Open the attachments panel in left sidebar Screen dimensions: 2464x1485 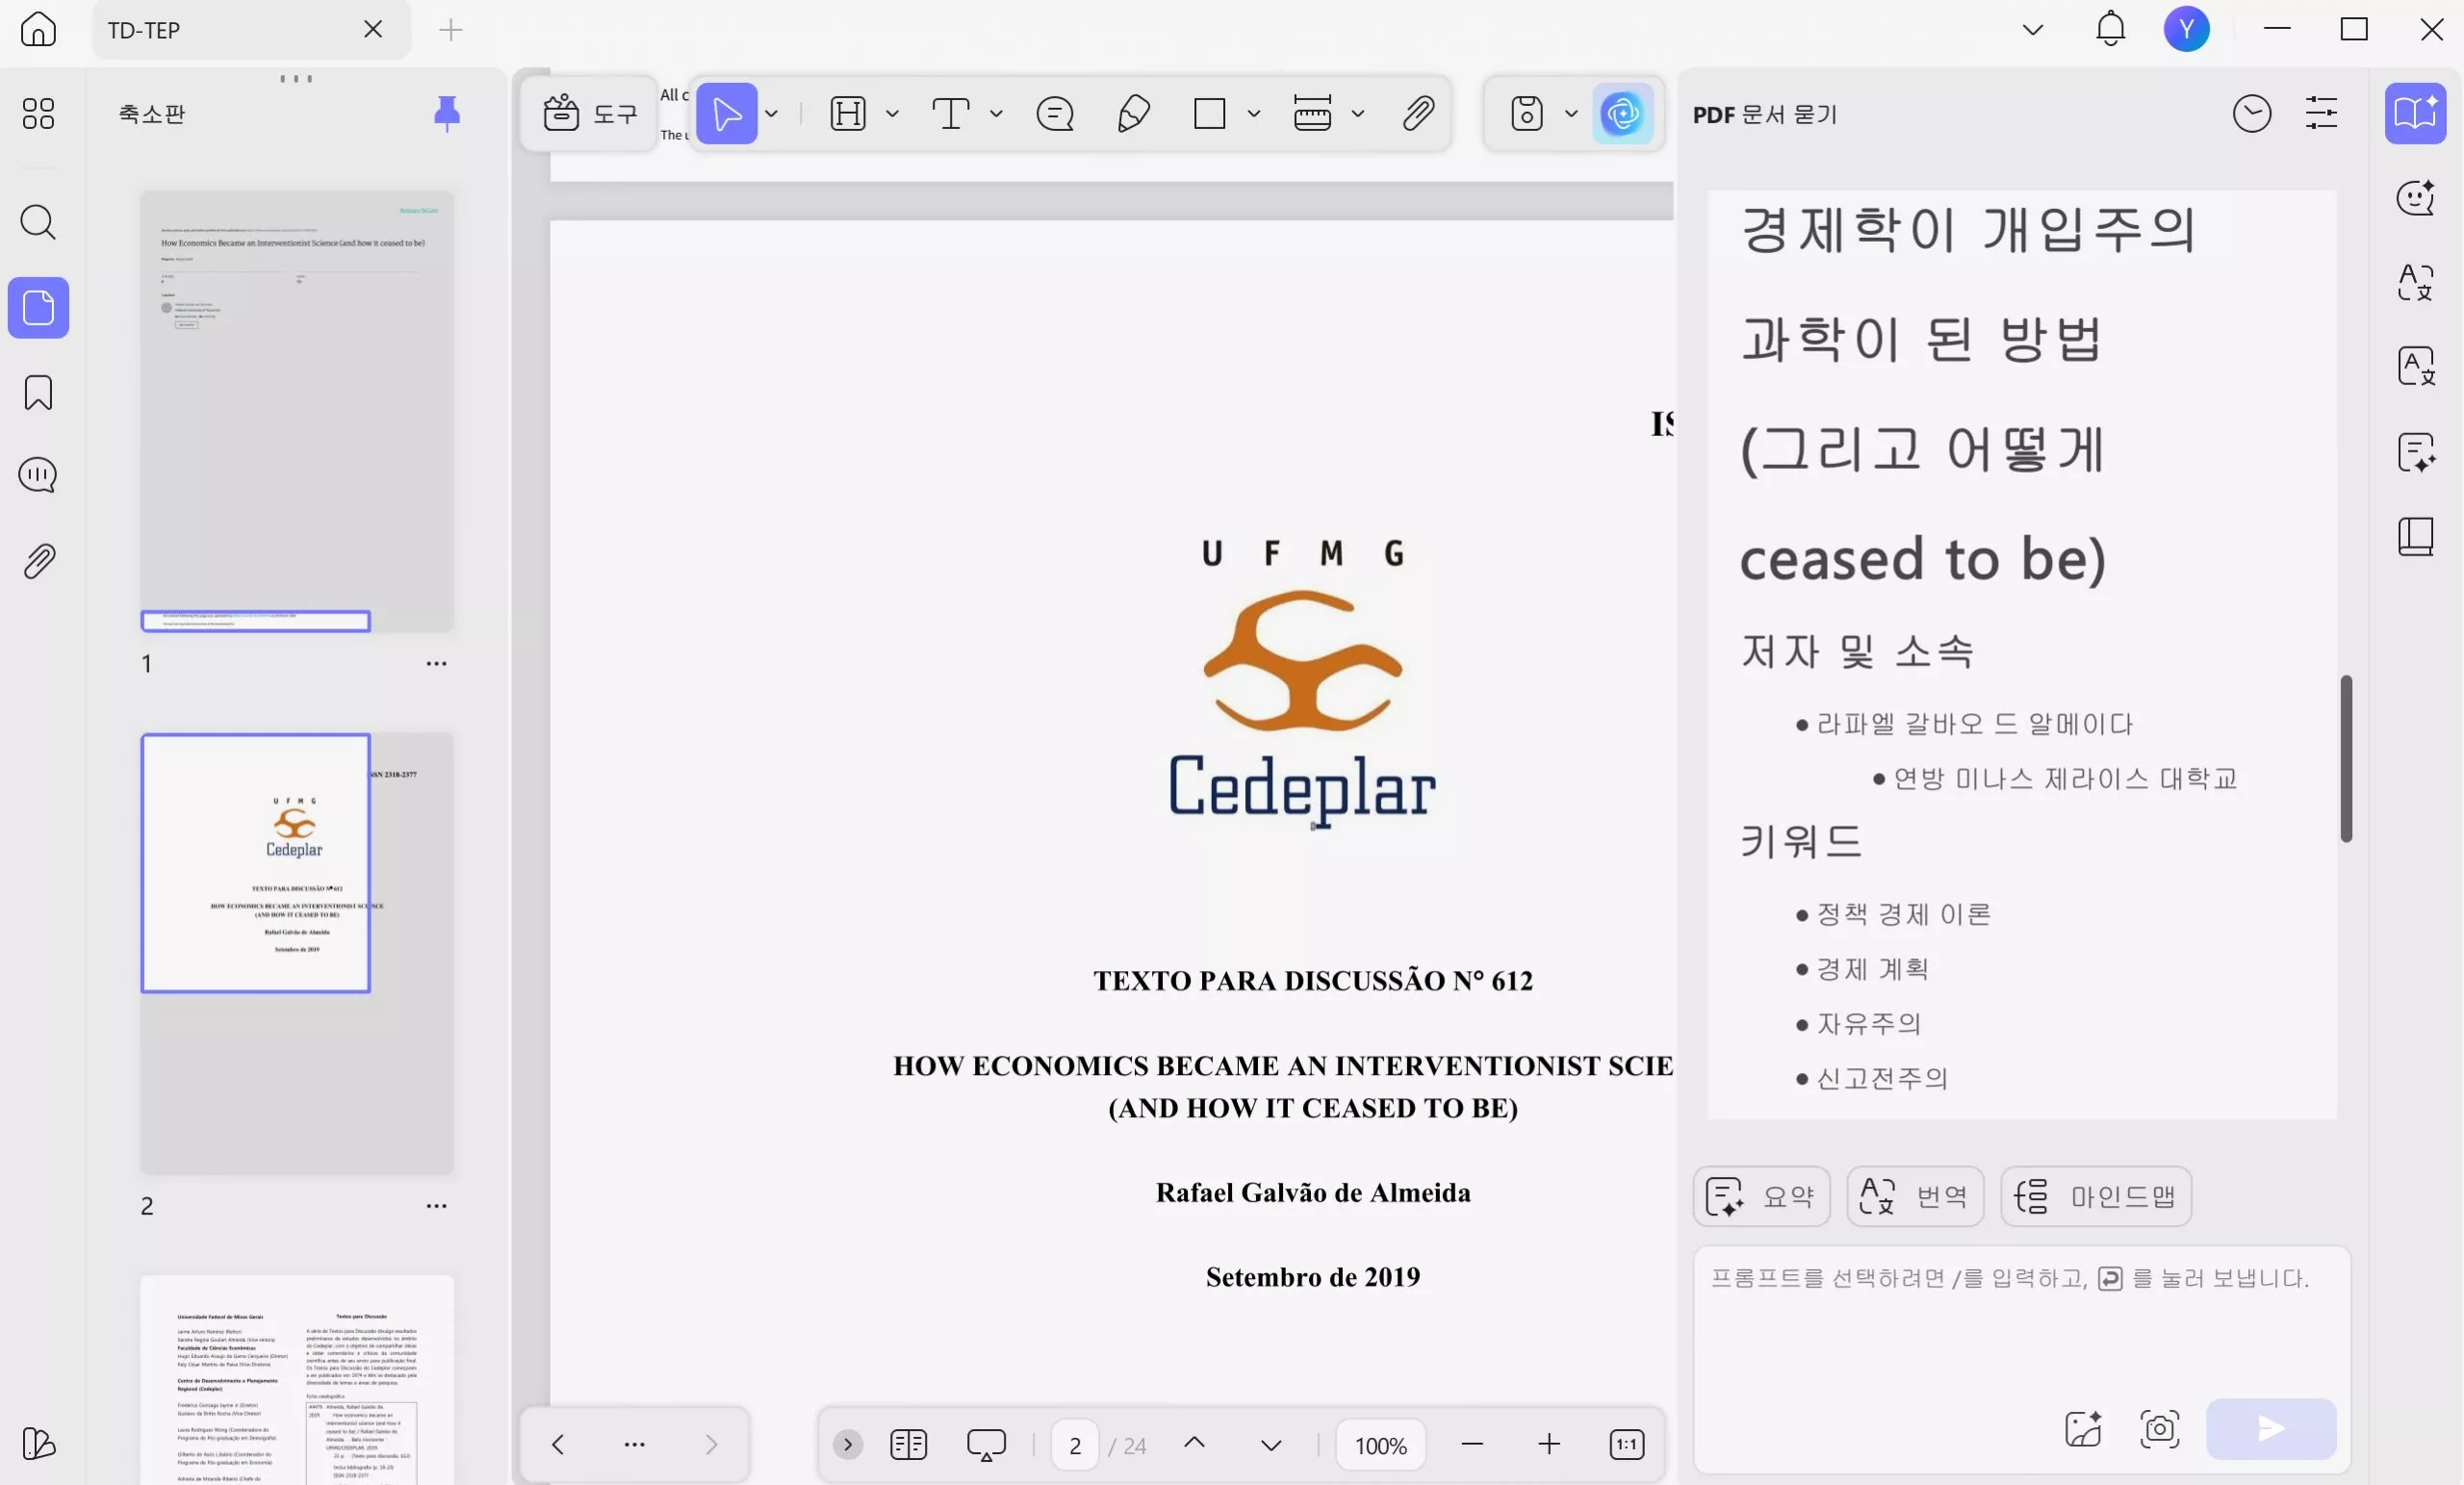(x=38, y=562)
